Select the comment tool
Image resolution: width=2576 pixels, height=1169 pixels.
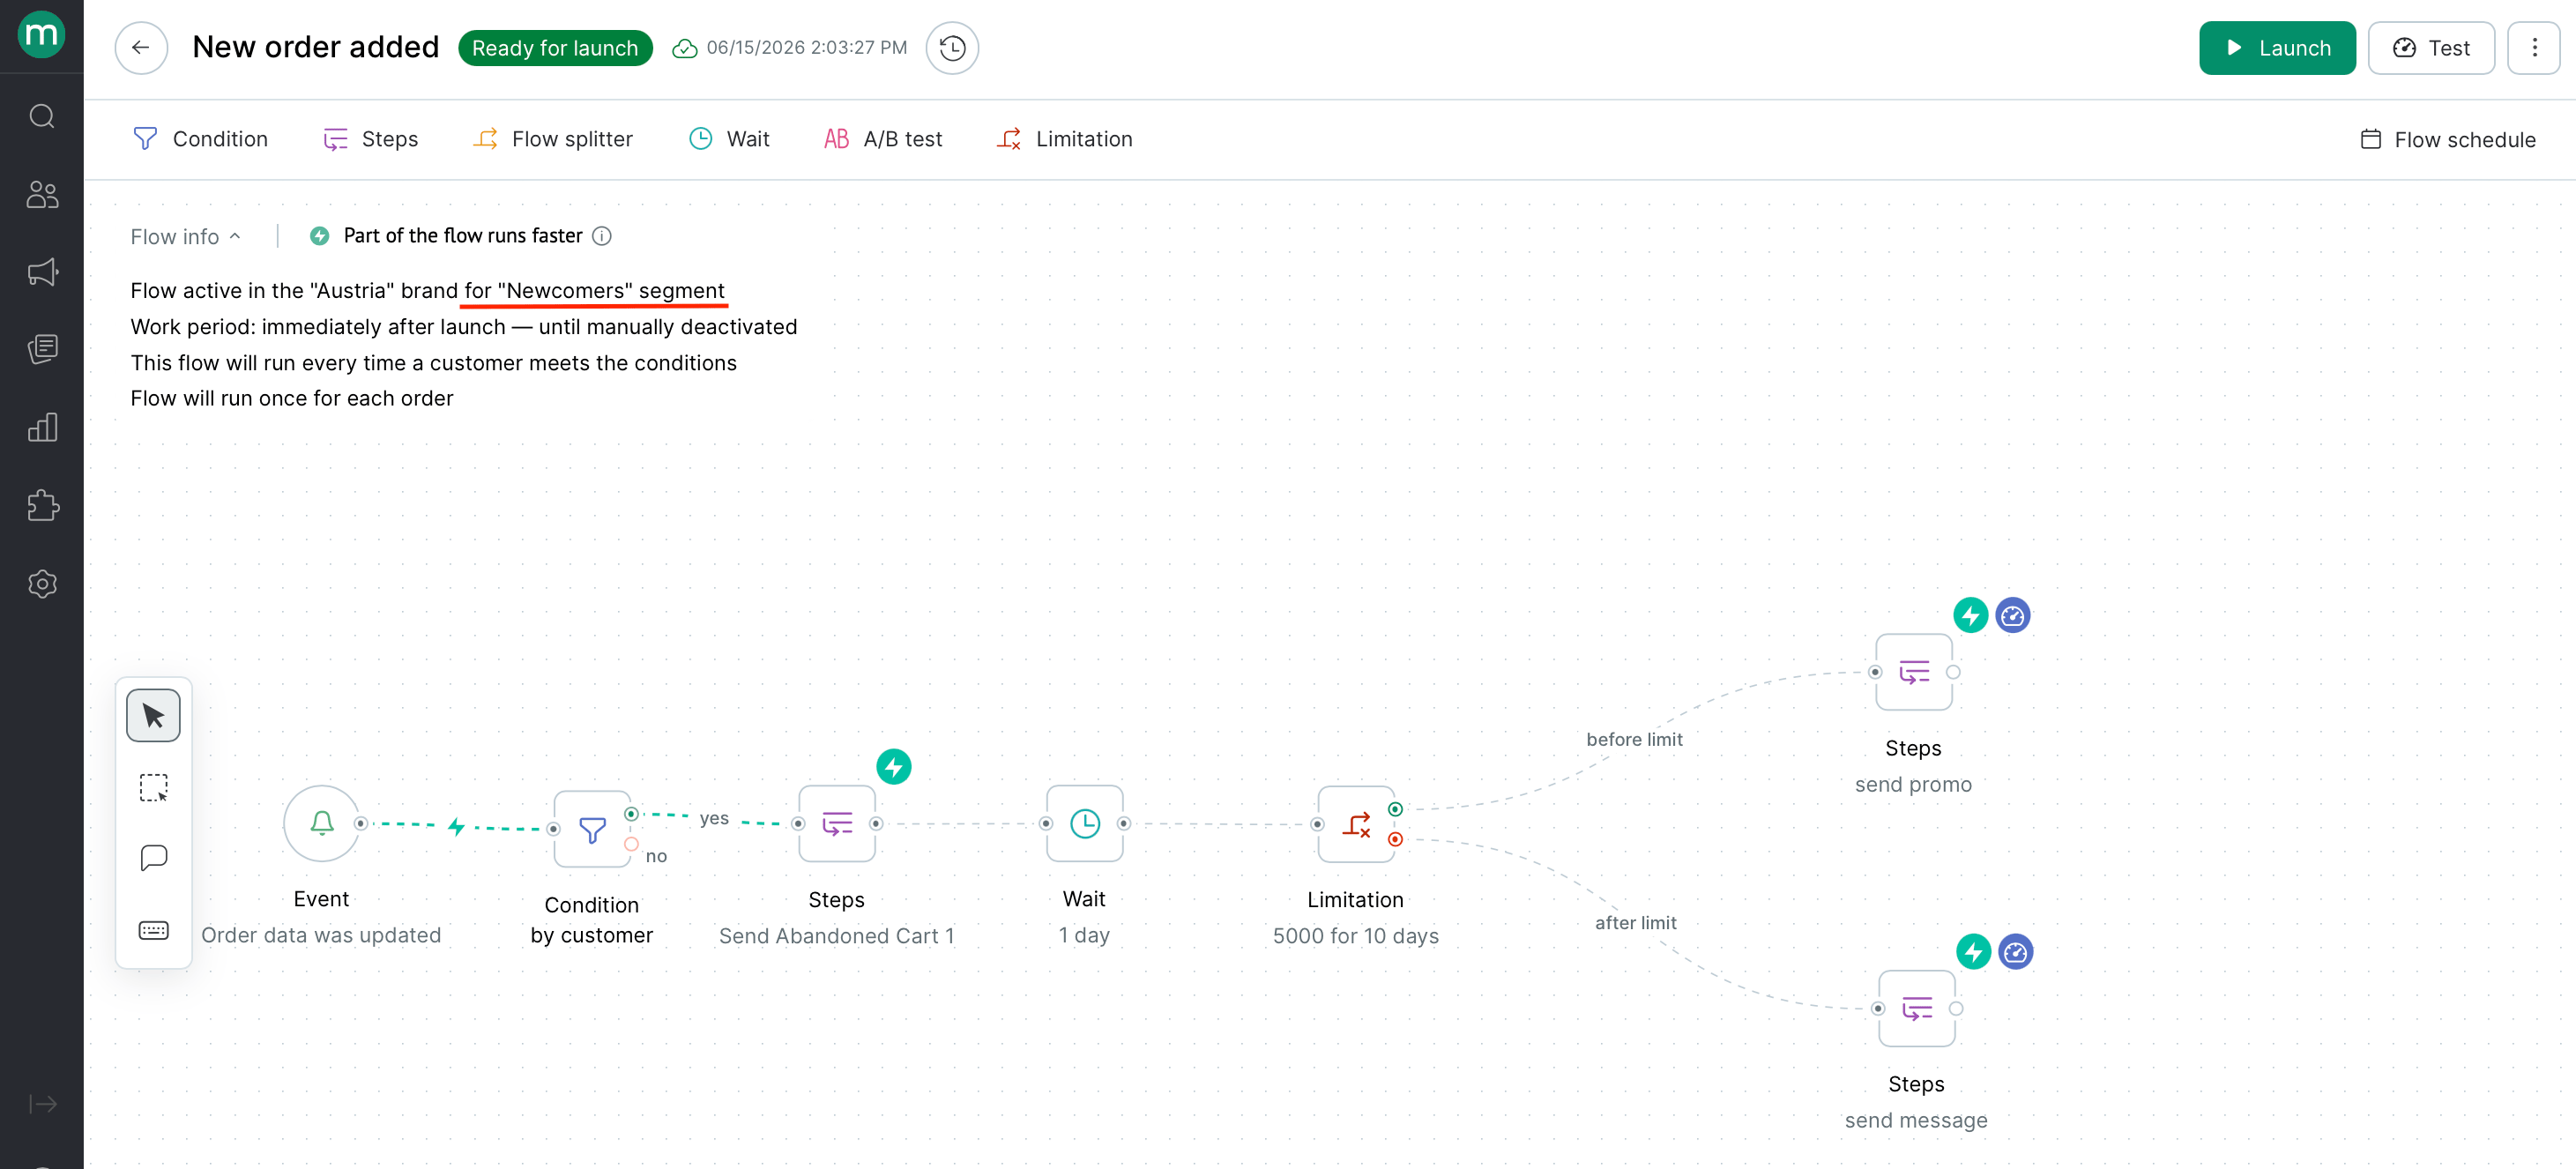153,859
